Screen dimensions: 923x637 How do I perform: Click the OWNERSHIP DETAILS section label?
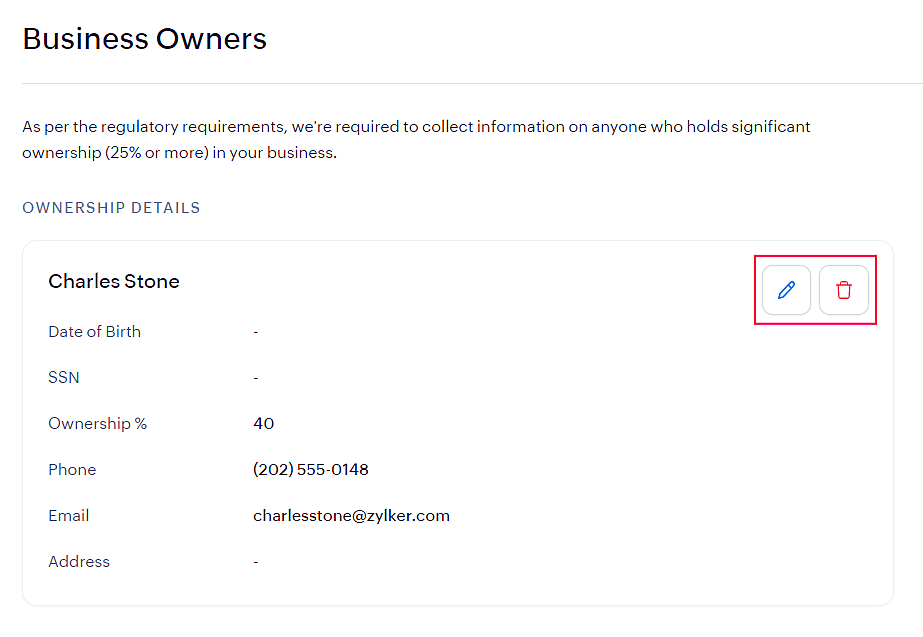111,208
